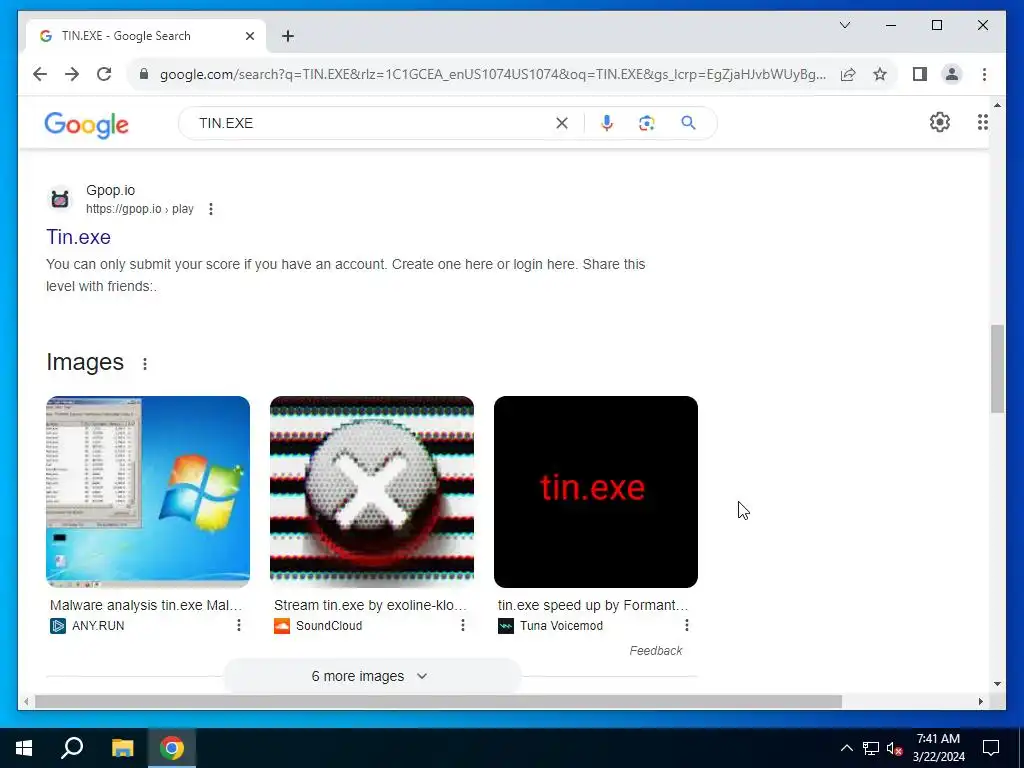
Task: Close the TIN.EXE Google Search tab
Action: pyautogui.click(x=249, y=36)
